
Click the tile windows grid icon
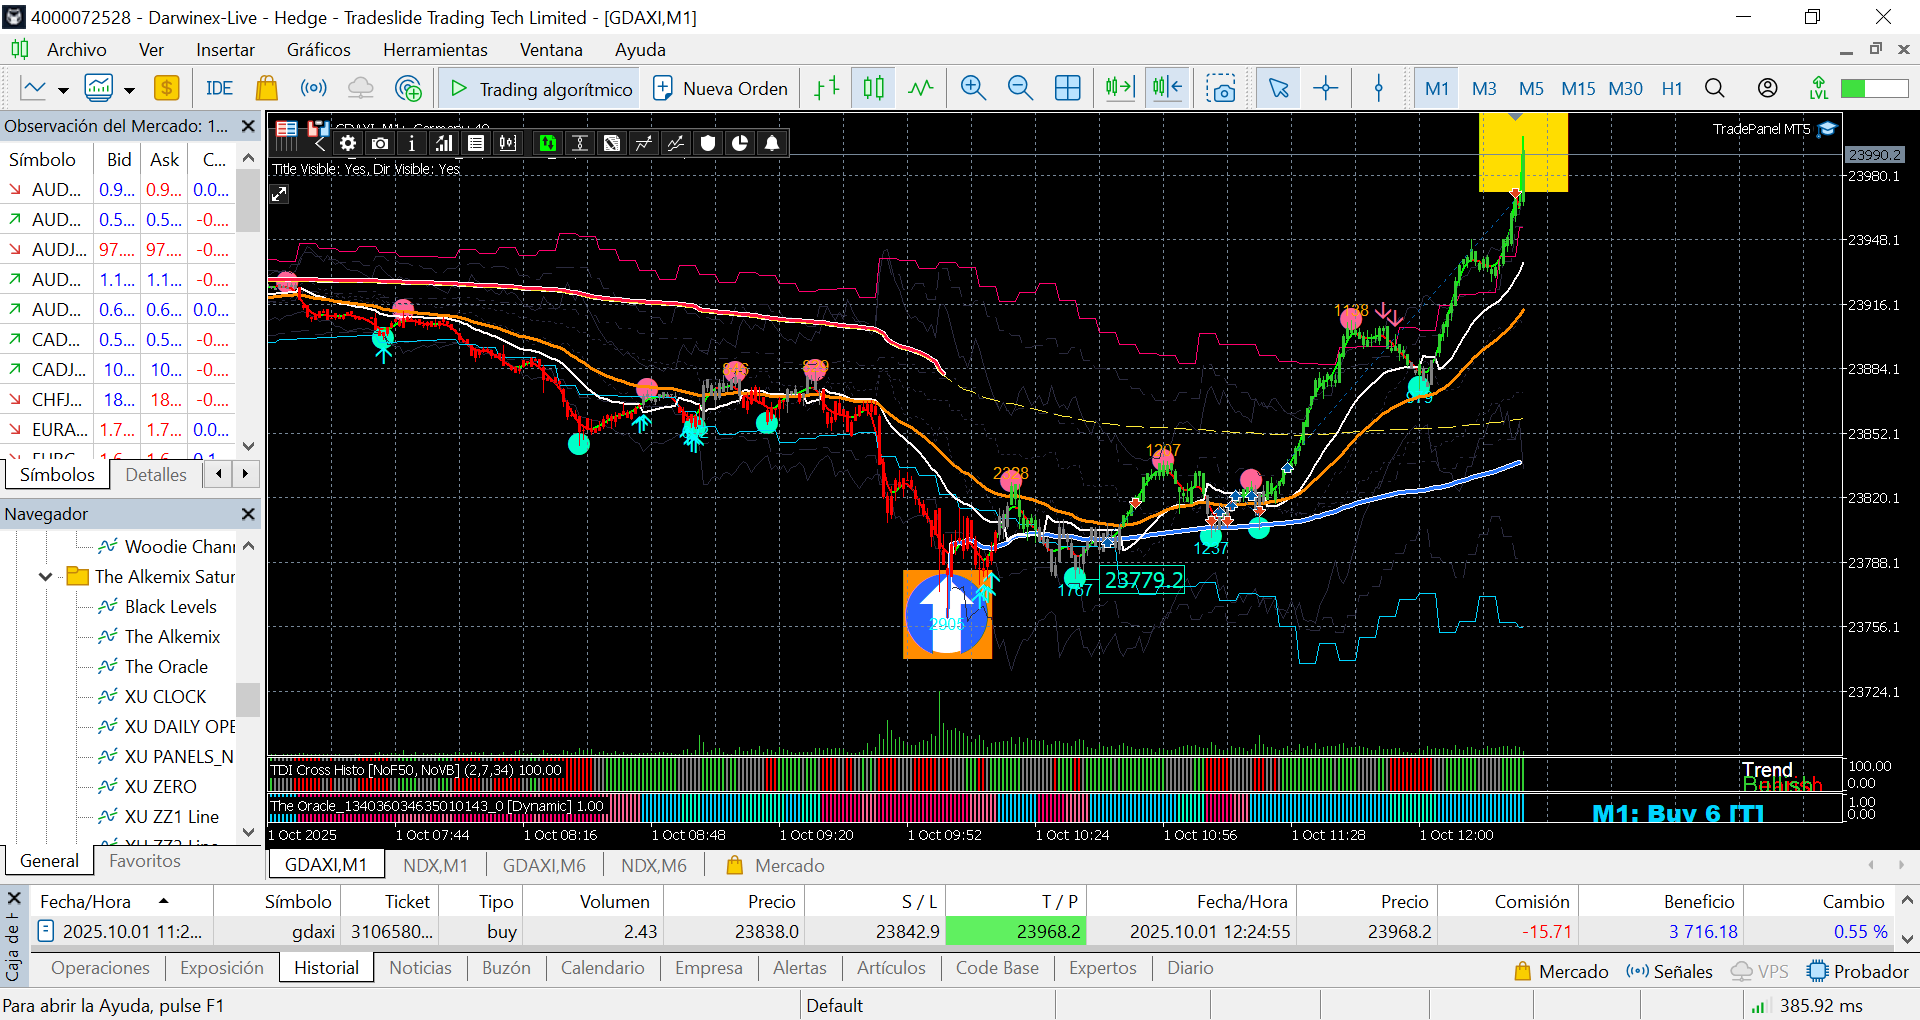point(1068,88)
